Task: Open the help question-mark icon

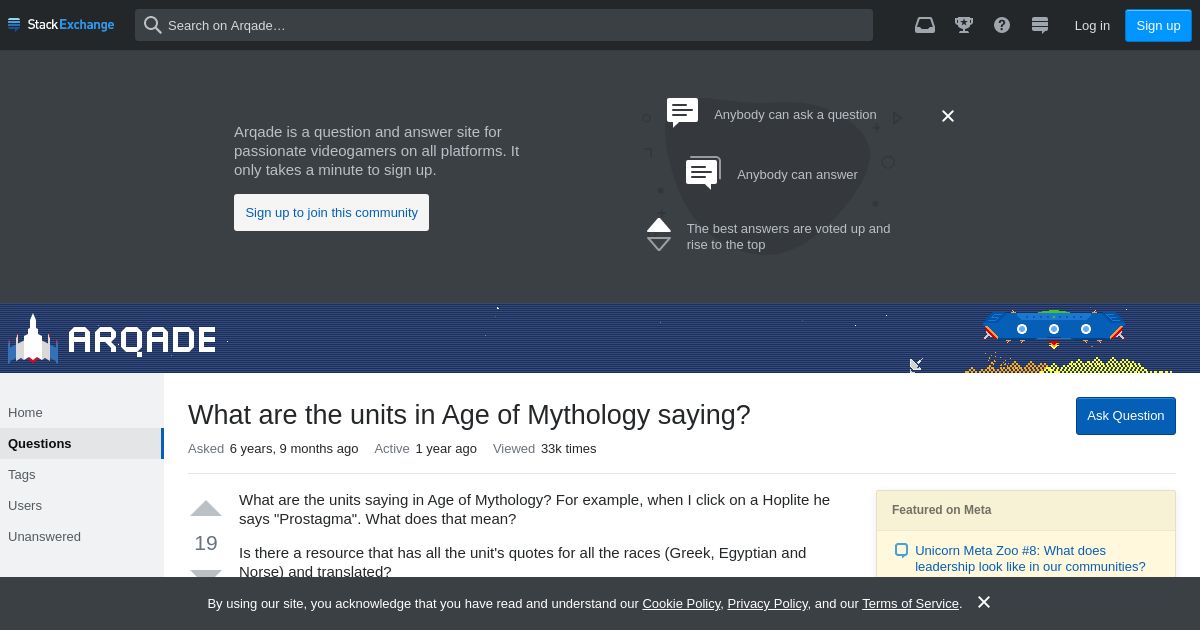Action: pyautogui.click(x=1002, y=25)
